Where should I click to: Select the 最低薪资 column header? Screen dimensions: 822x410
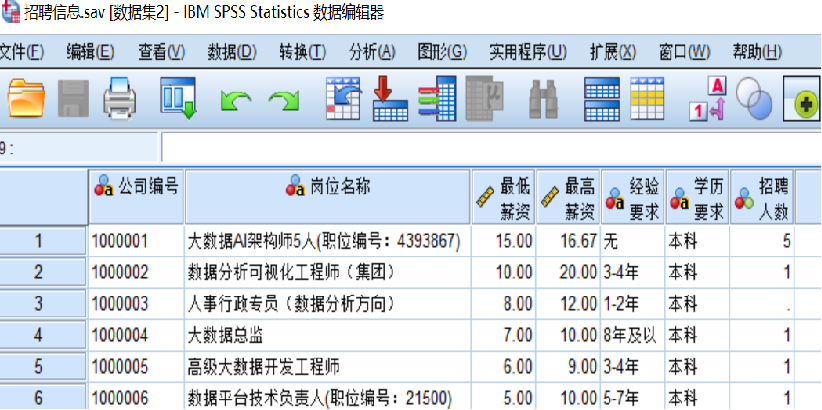click(x=503, y=197)
